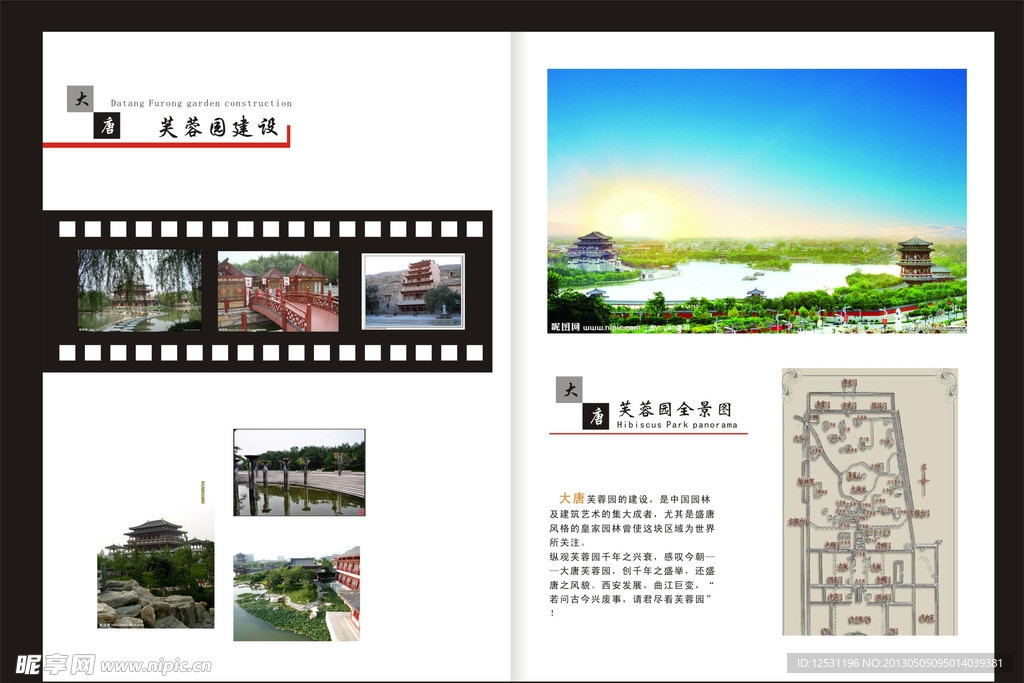Viewport: 1024px width, 683px height.
Task: Click the orange 大唐 text in paragraph
Action: (571, 497)
